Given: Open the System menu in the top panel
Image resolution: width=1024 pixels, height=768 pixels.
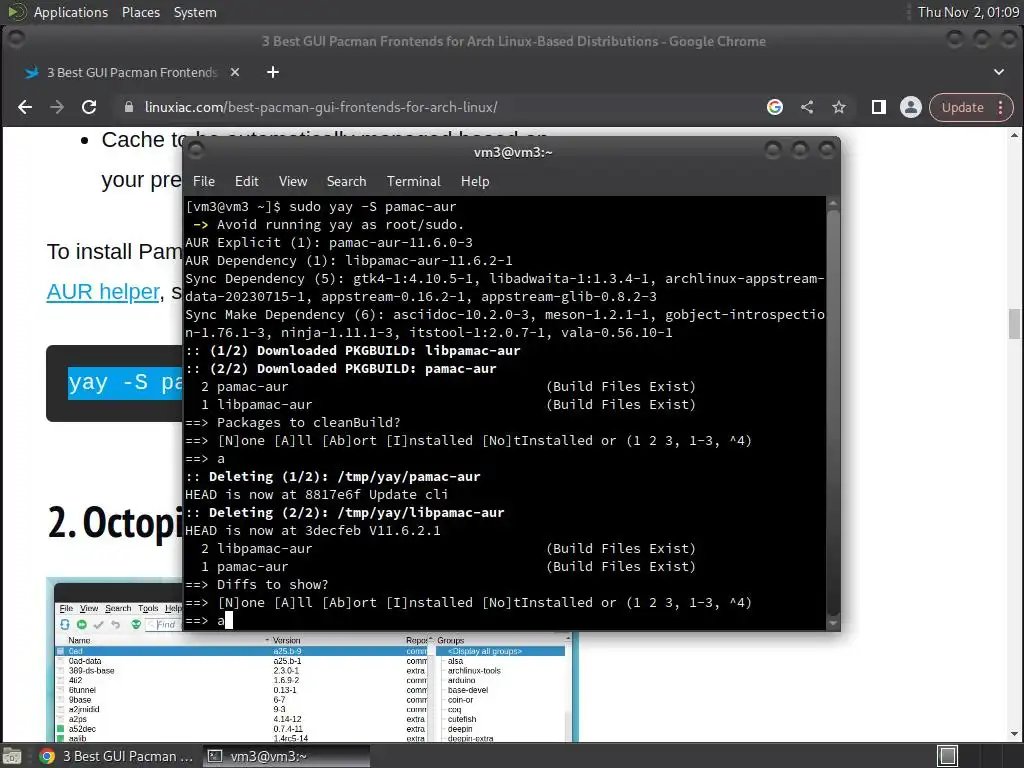Looking at the screenshot, I should click(195, 12).
